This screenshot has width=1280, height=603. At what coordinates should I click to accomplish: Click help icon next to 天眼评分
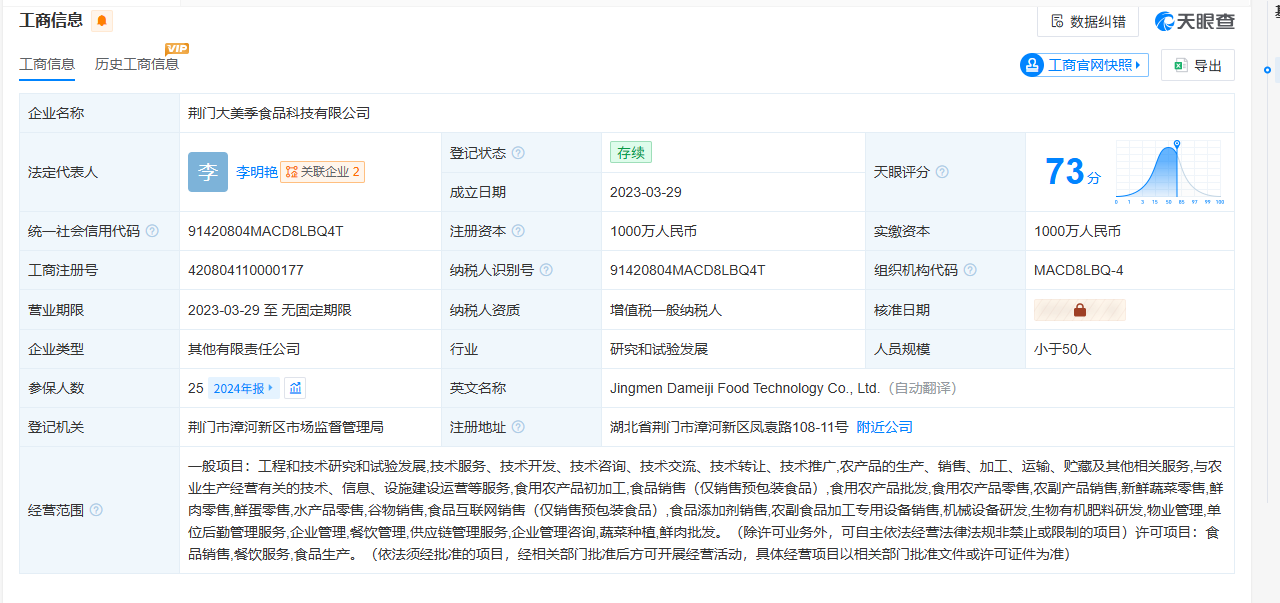pos(942,172)
